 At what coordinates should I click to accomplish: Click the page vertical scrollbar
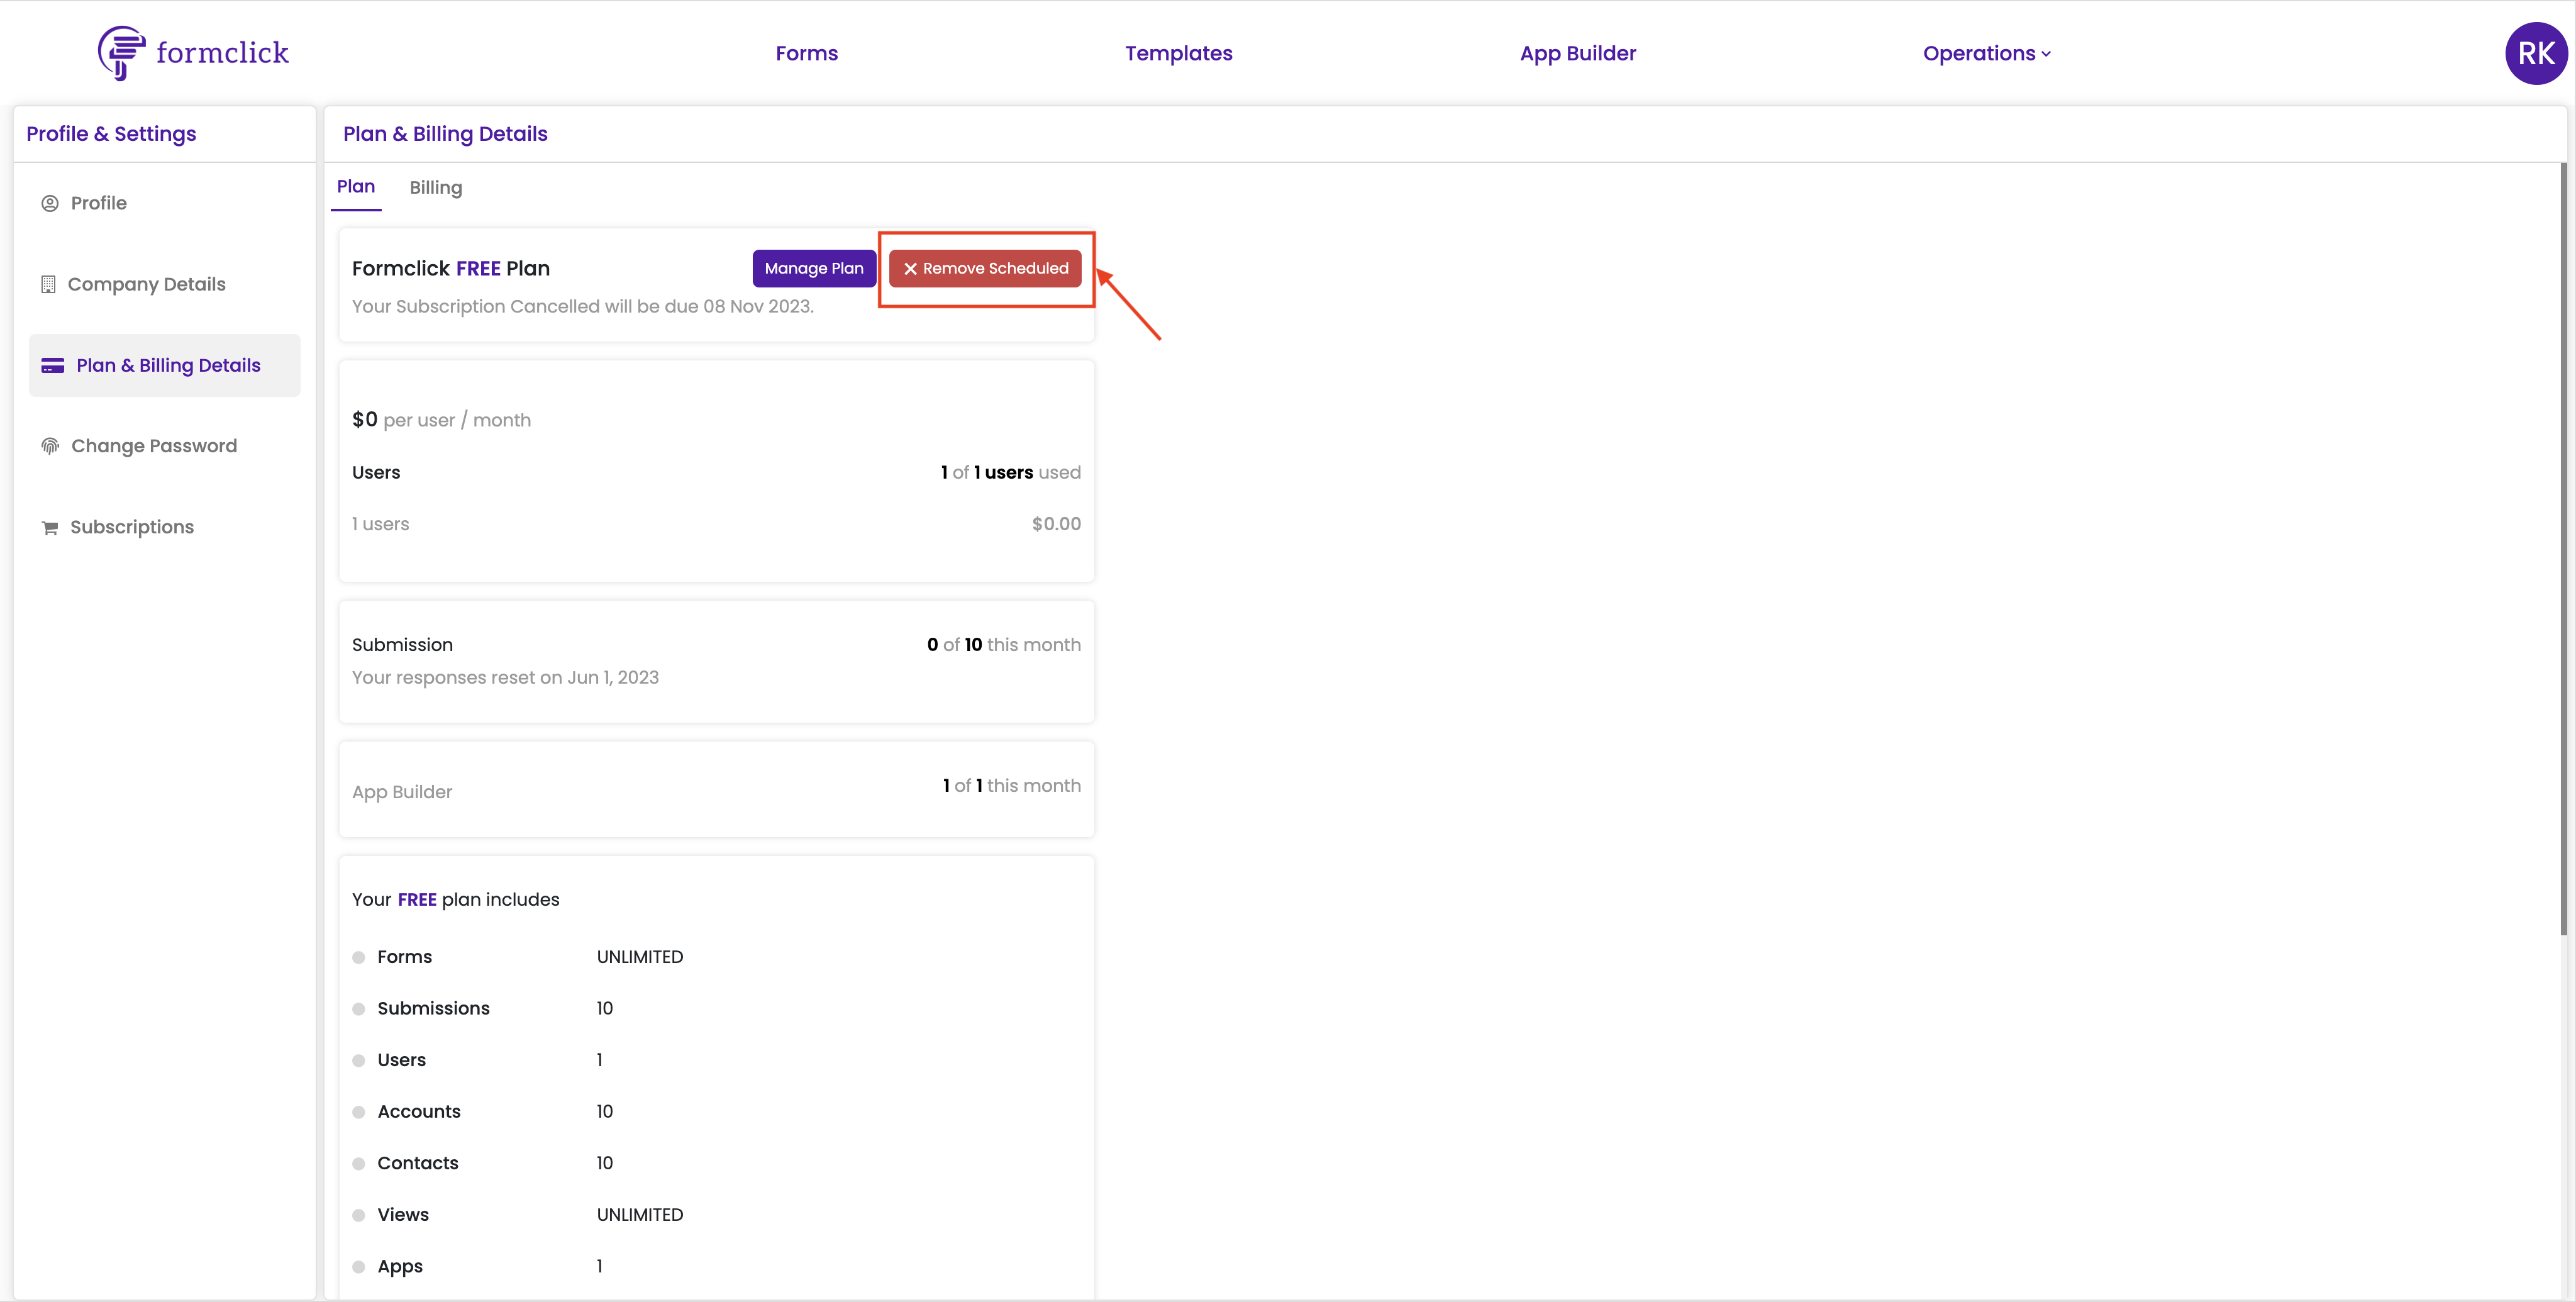click(x=2563, y=550)
